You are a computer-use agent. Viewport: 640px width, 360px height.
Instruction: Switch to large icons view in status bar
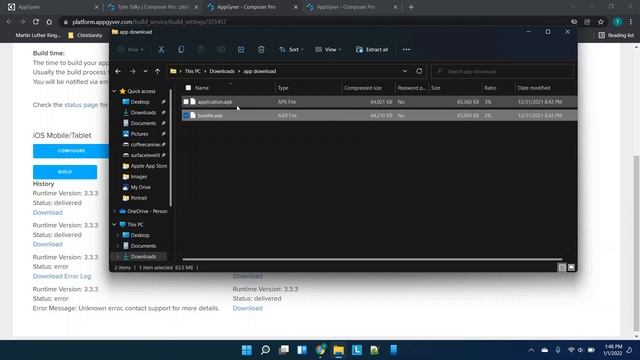[x=571, y=267]
